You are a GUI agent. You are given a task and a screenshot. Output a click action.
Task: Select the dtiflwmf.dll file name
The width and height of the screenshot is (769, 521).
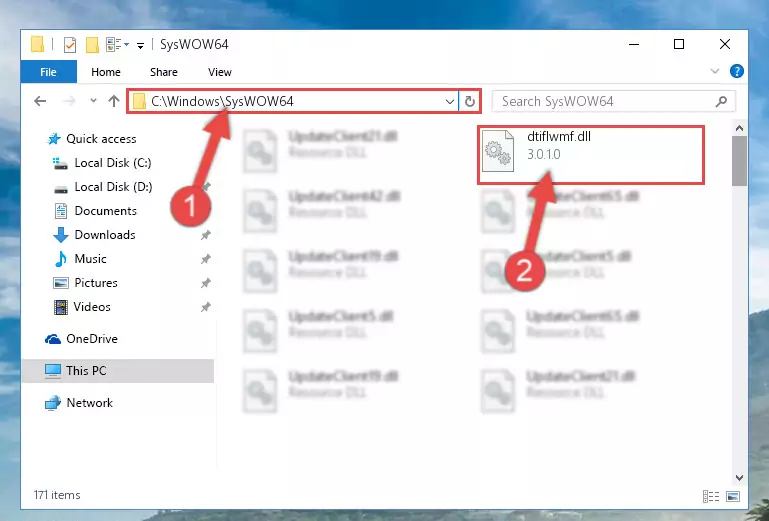click(559, 137)
